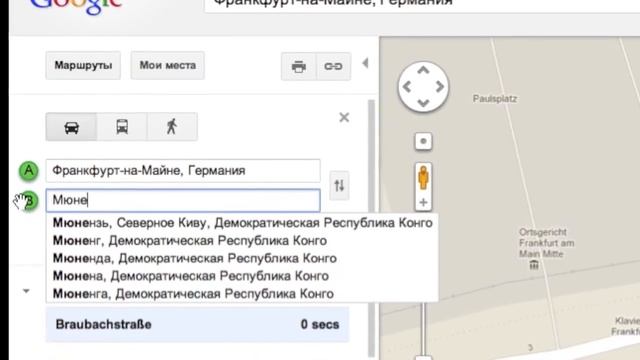Select driving directions car icon
This screenshot has height=360, width=640.
(71, 127)
